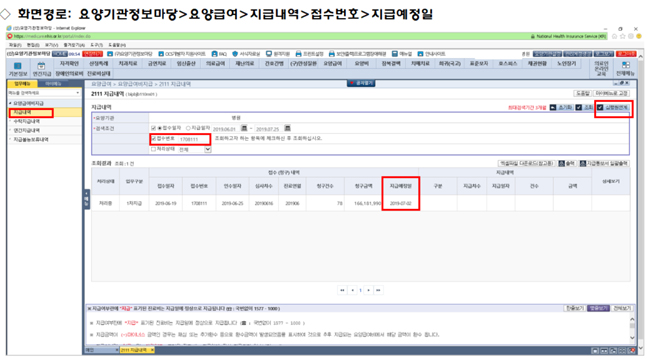Go to the next results page
This screenshot has height=362, width=650.
coord(369,290)
